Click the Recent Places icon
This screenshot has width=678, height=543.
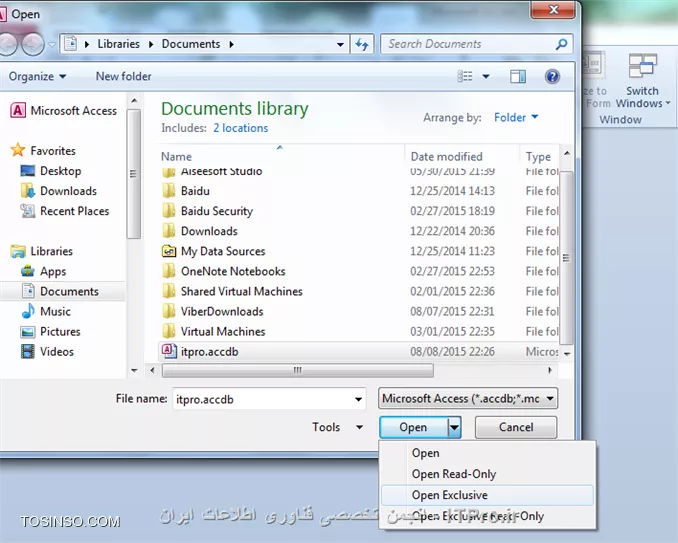(28, 211)
